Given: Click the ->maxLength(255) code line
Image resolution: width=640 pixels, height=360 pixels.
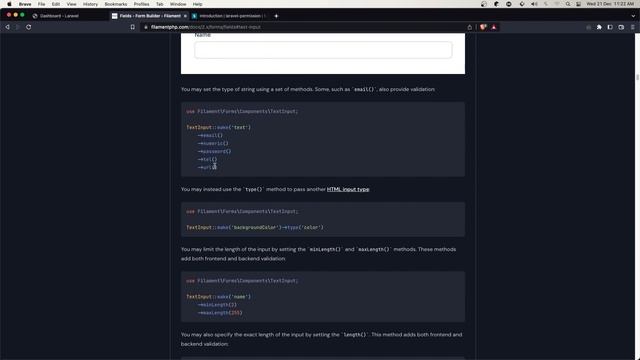Looking at the screenshot, I should [x=220, y=313].
